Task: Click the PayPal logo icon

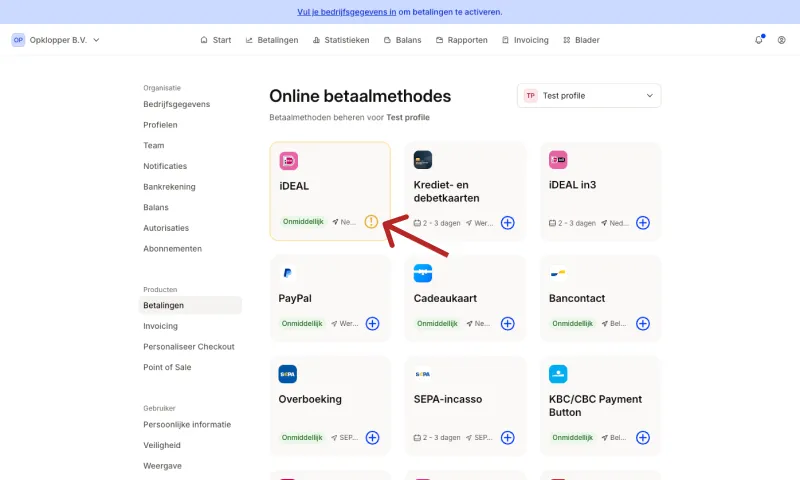Action: coord(288,273)
